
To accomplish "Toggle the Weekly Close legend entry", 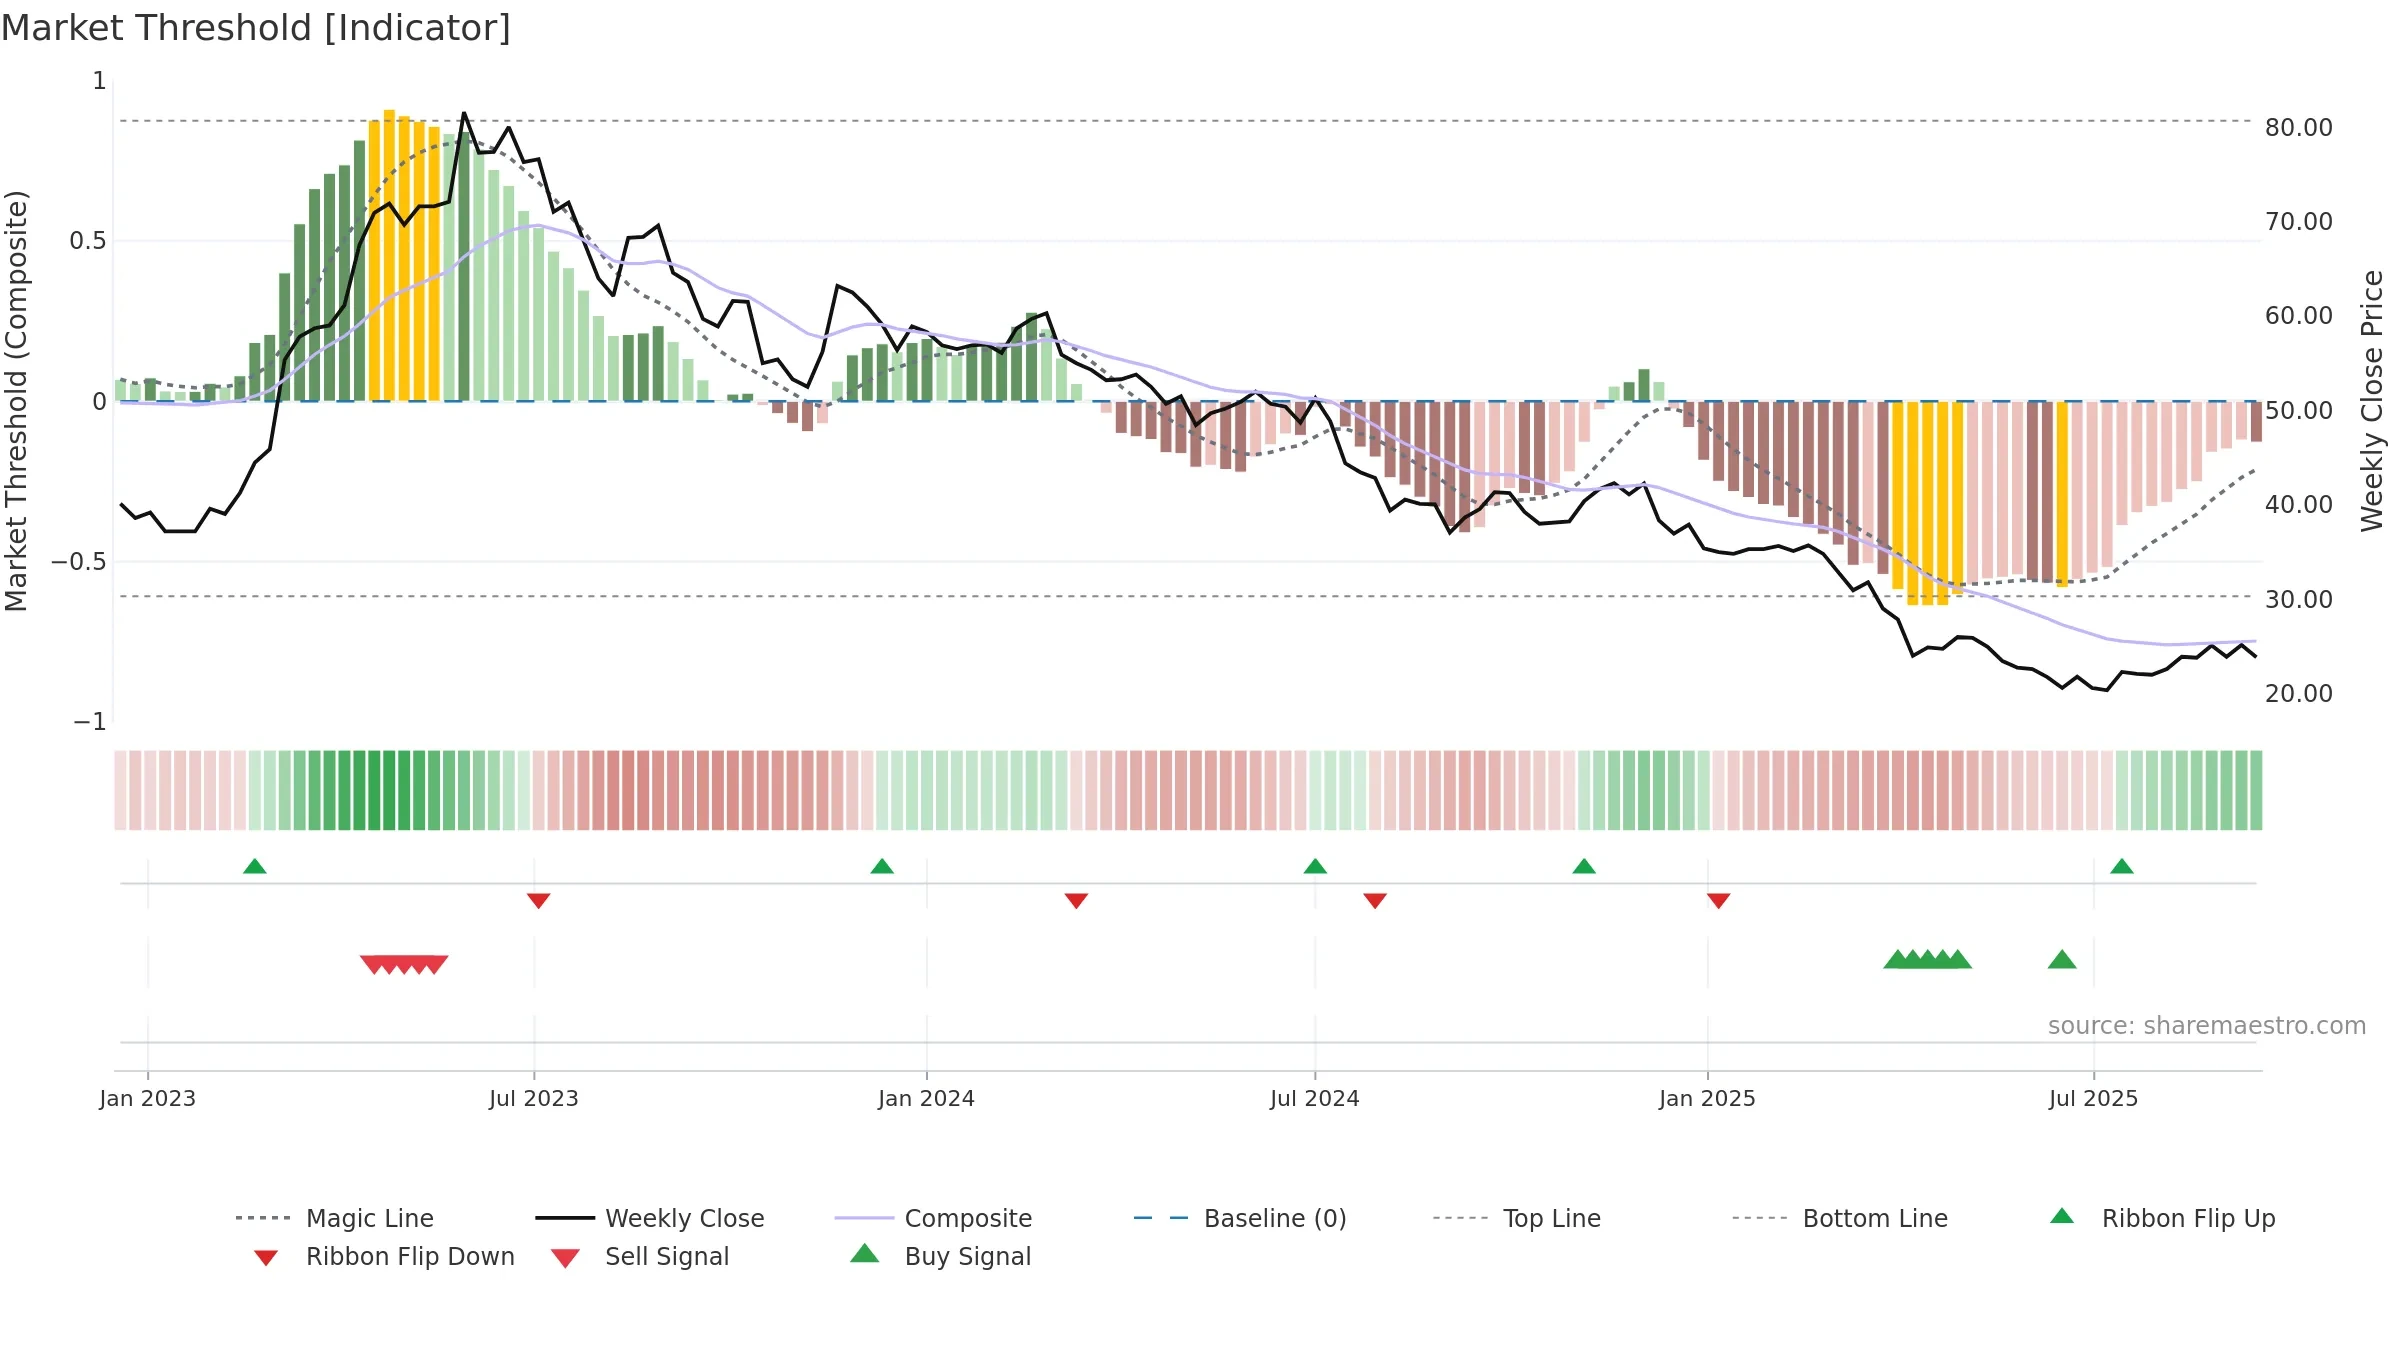I will point(650,1218).
